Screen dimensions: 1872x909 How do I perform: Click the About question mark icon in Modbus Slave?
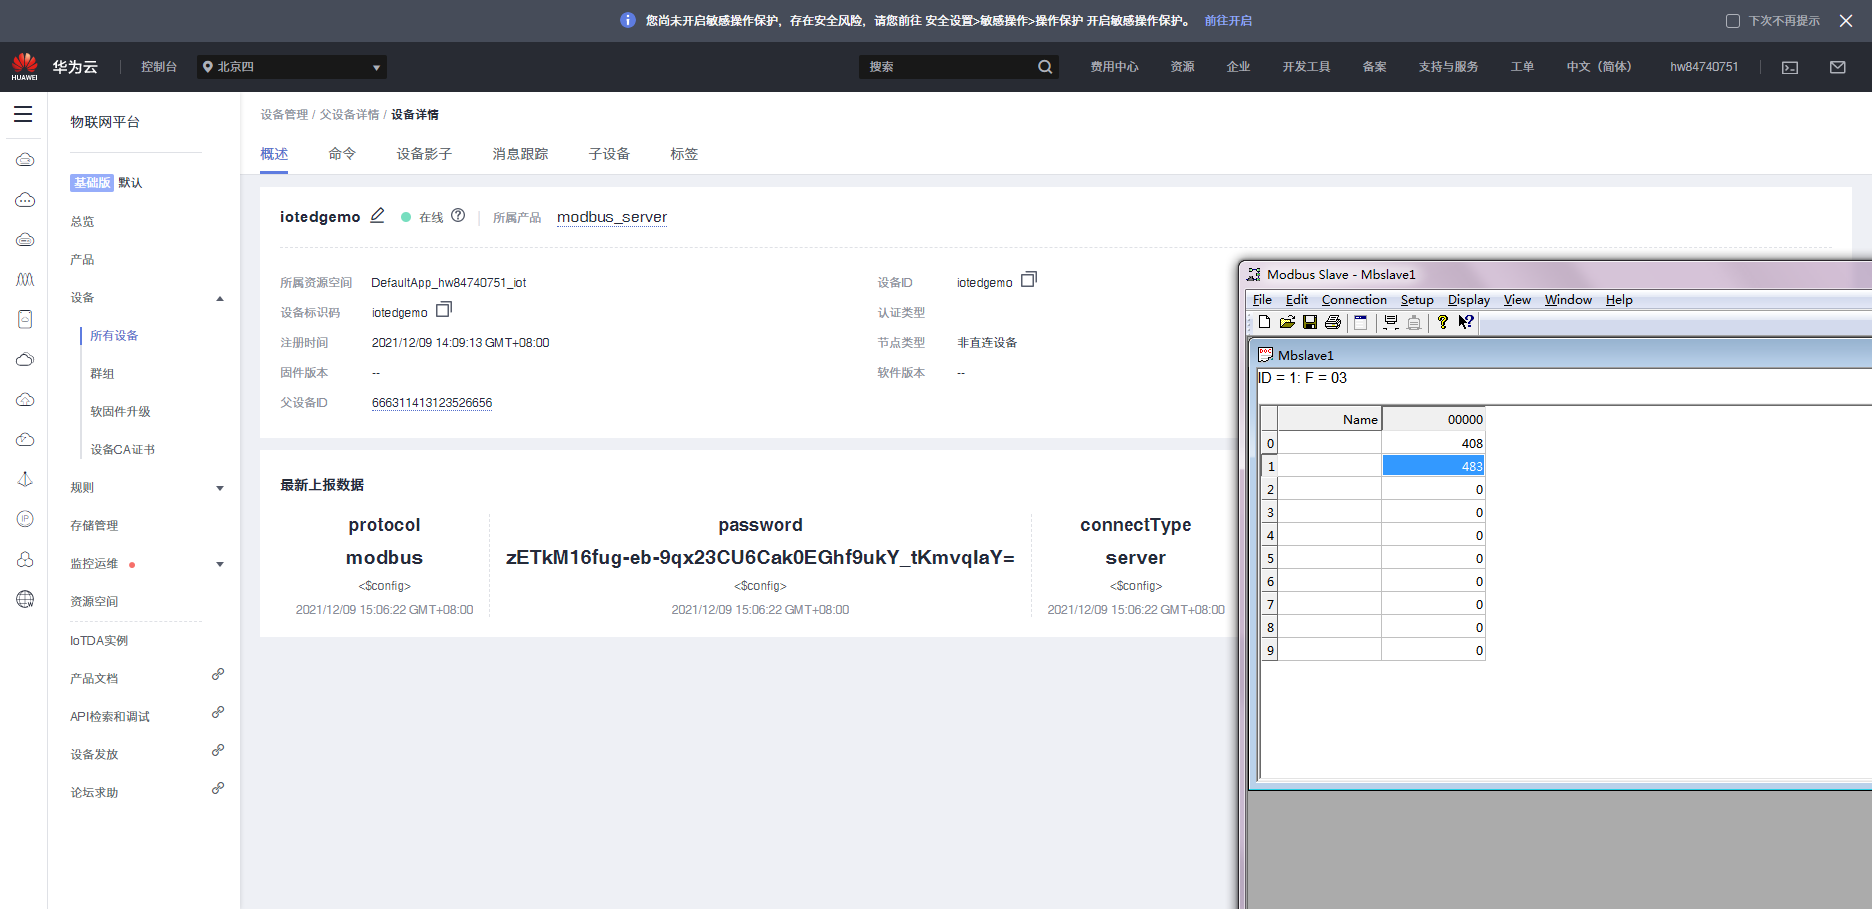click(1443, 322)
